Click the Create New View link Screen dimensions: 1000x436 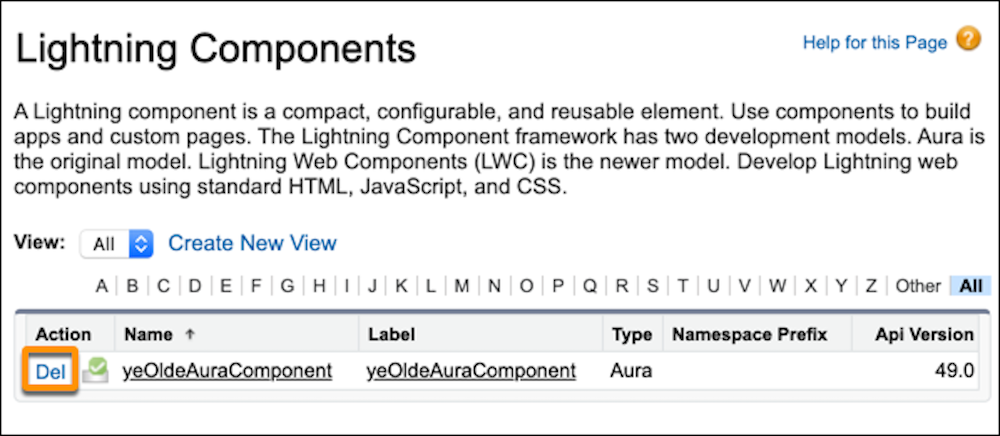[x=252, y=243]
